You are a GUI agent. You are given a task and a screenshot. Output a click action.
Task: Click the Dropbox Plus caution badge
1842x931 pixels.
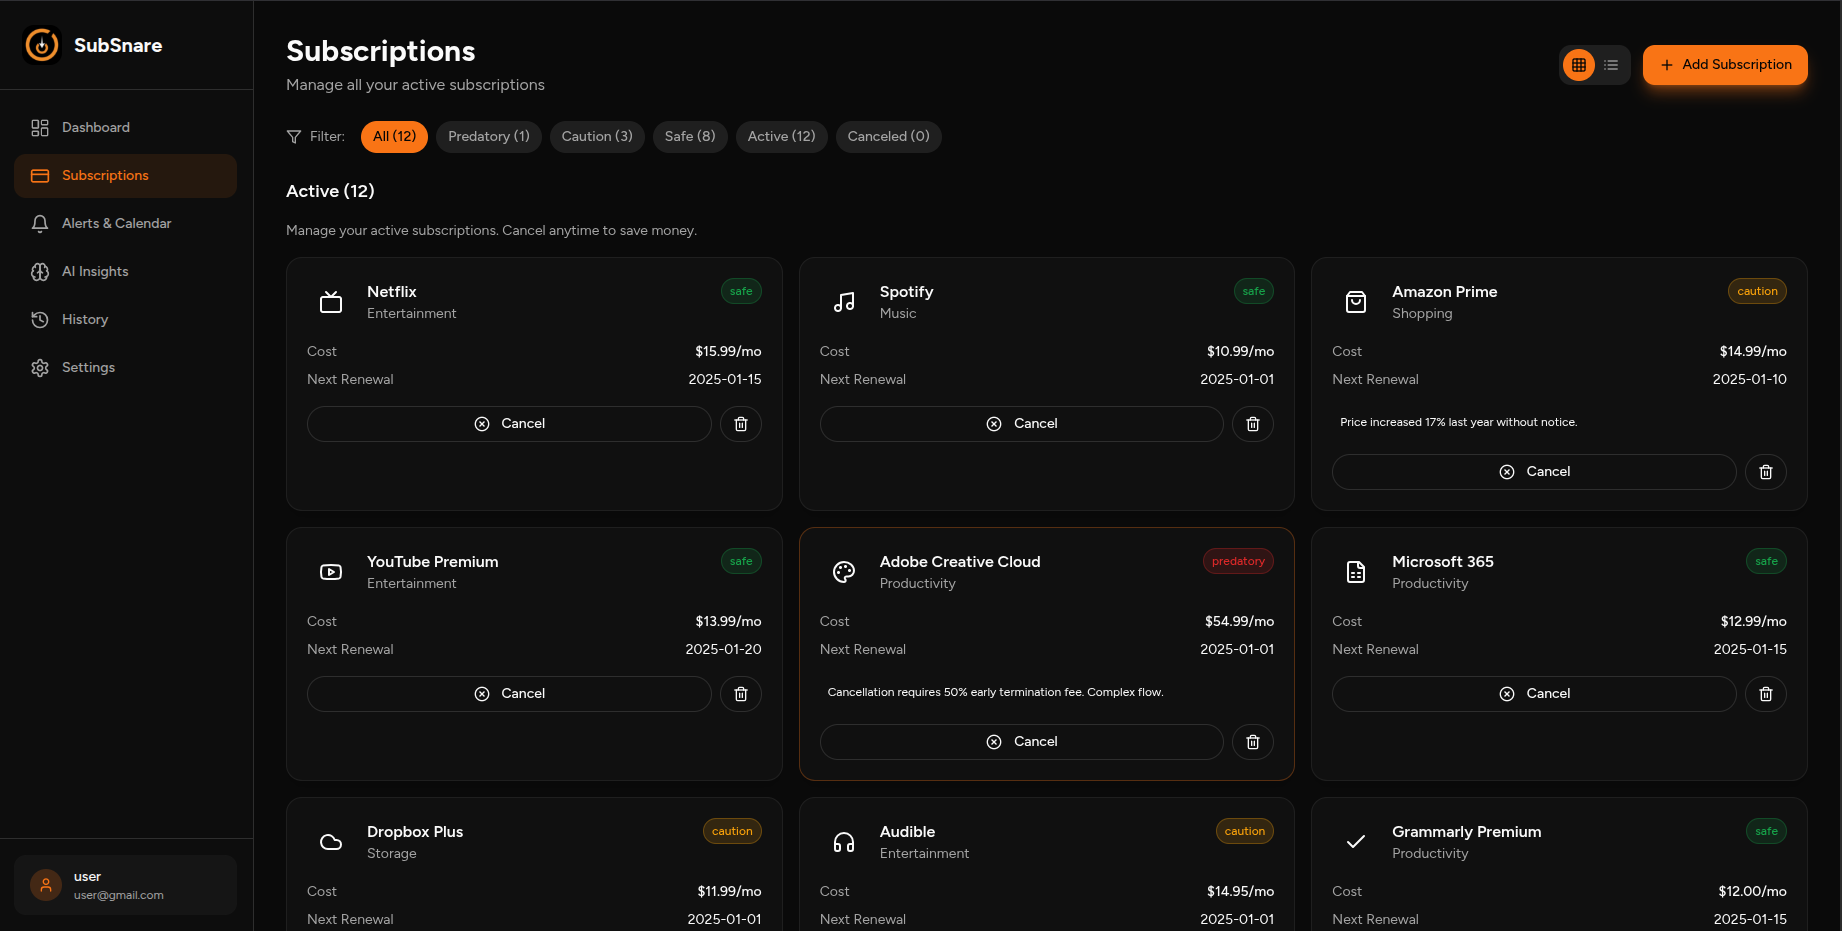point(732,831)
